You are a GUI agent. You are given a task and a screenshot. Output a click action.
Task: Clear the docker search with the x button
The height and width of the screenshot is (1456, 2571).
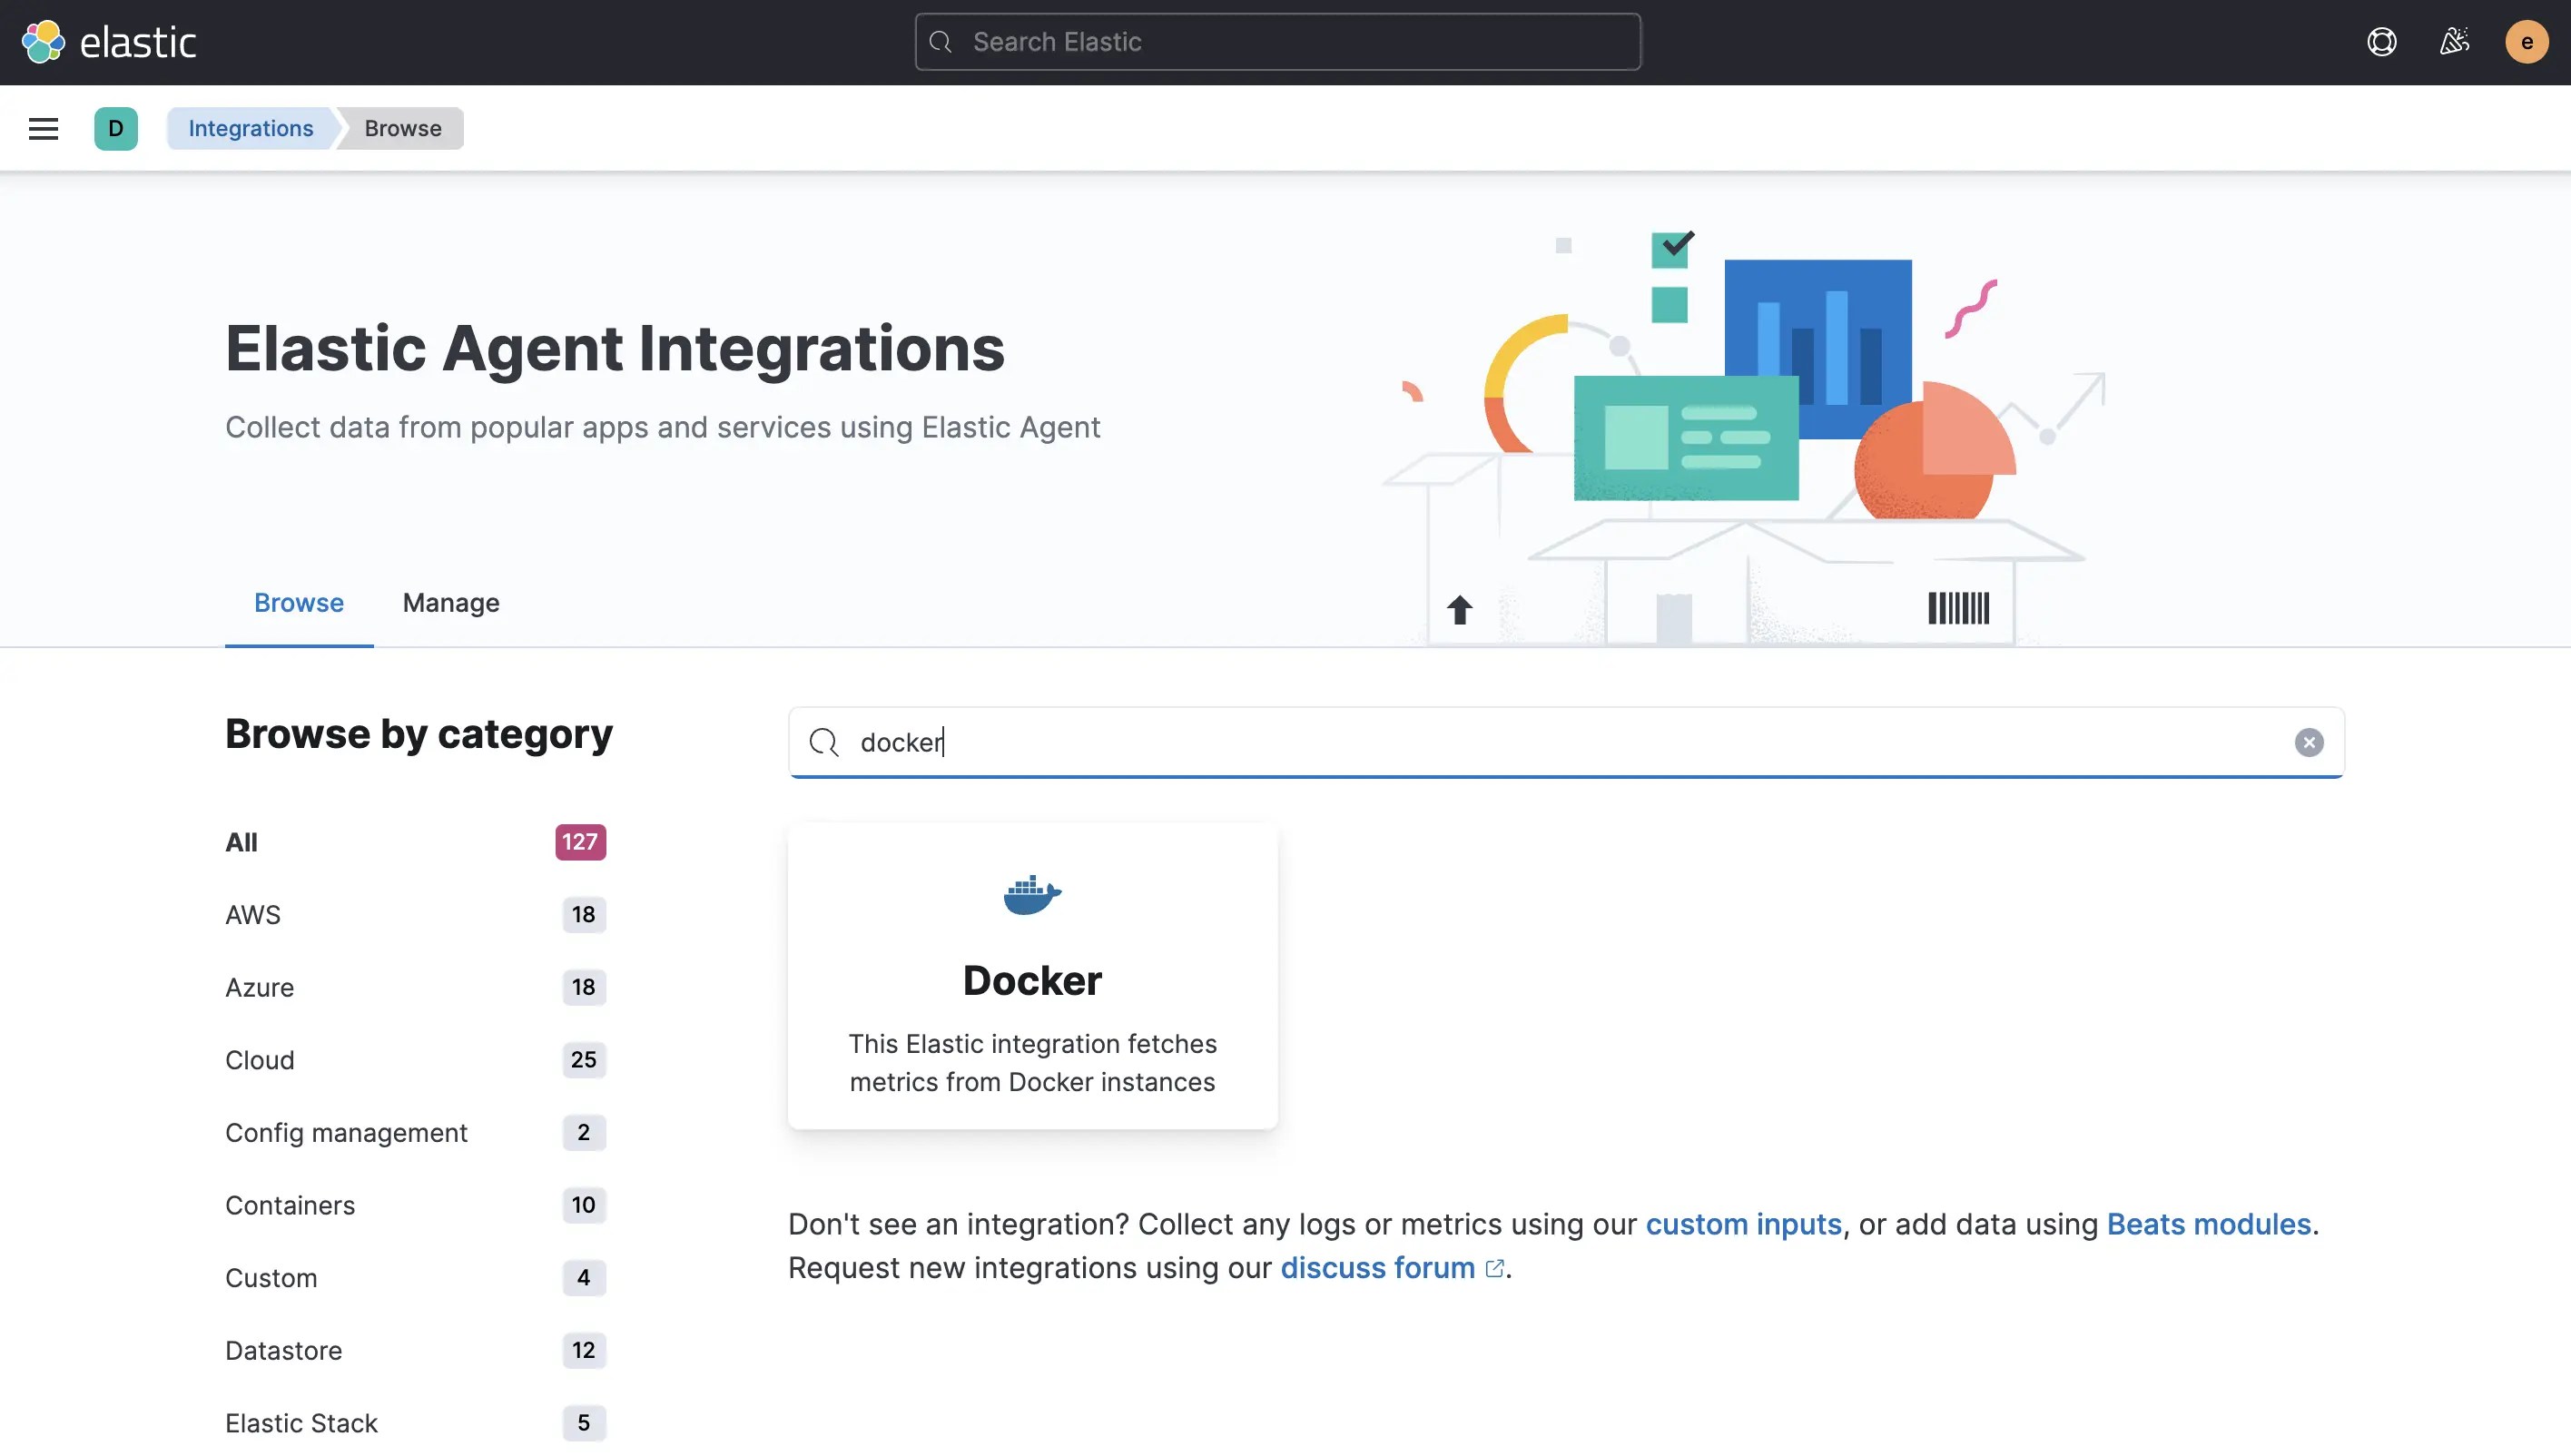coord(2309,742)
